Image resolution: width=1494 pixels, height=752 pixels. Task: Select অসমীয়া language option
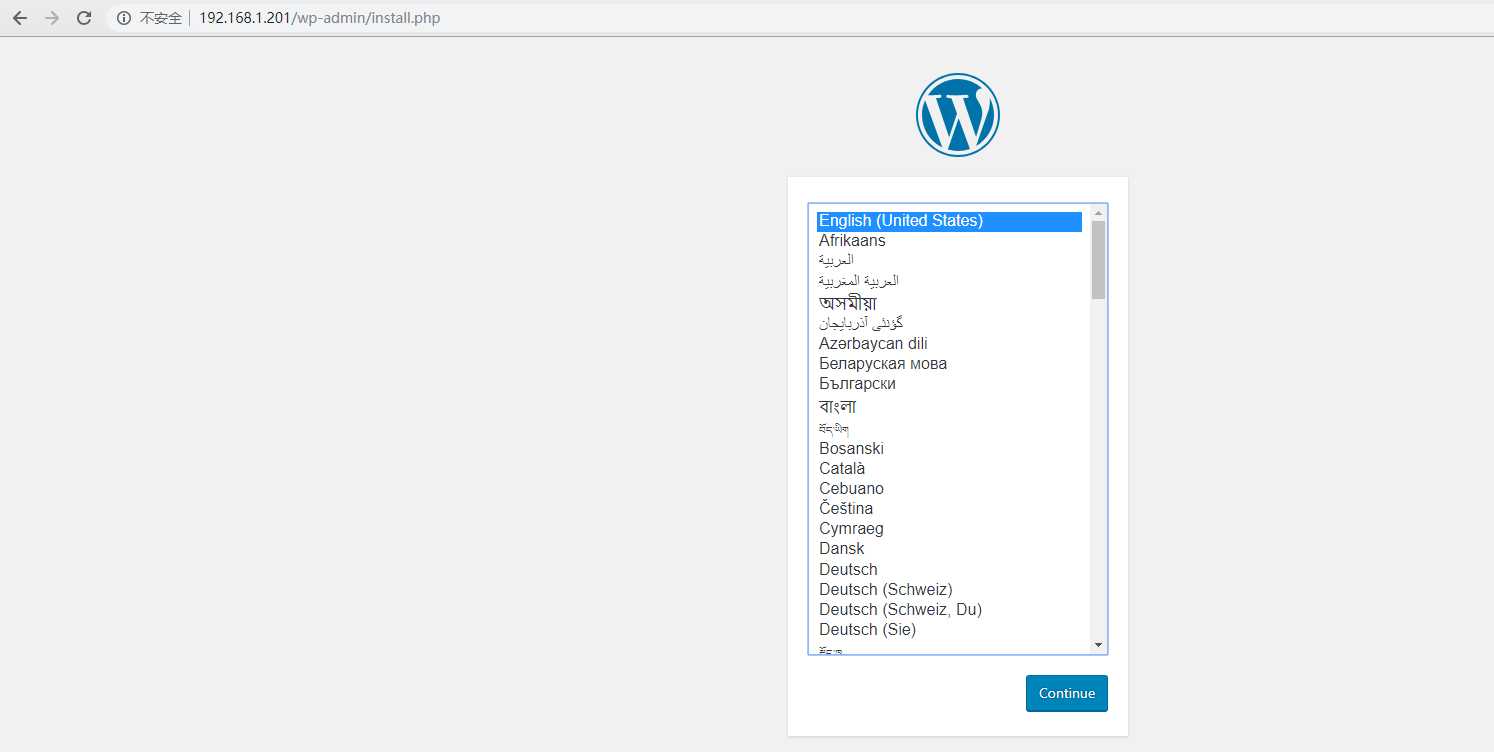coord(949,302)
